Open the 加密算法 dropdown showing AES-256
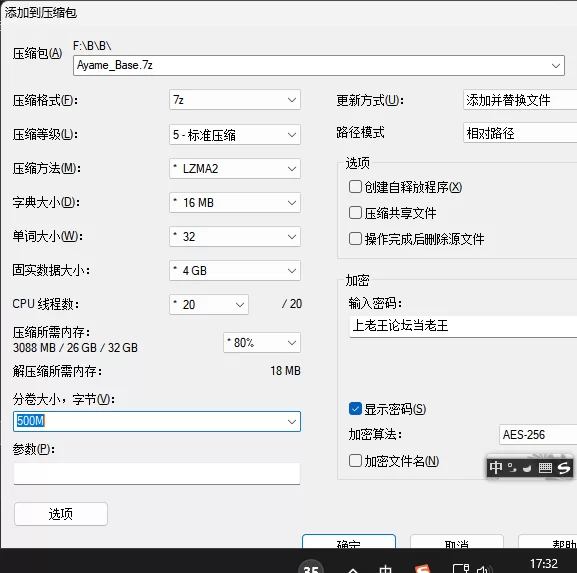 (538, 435)
